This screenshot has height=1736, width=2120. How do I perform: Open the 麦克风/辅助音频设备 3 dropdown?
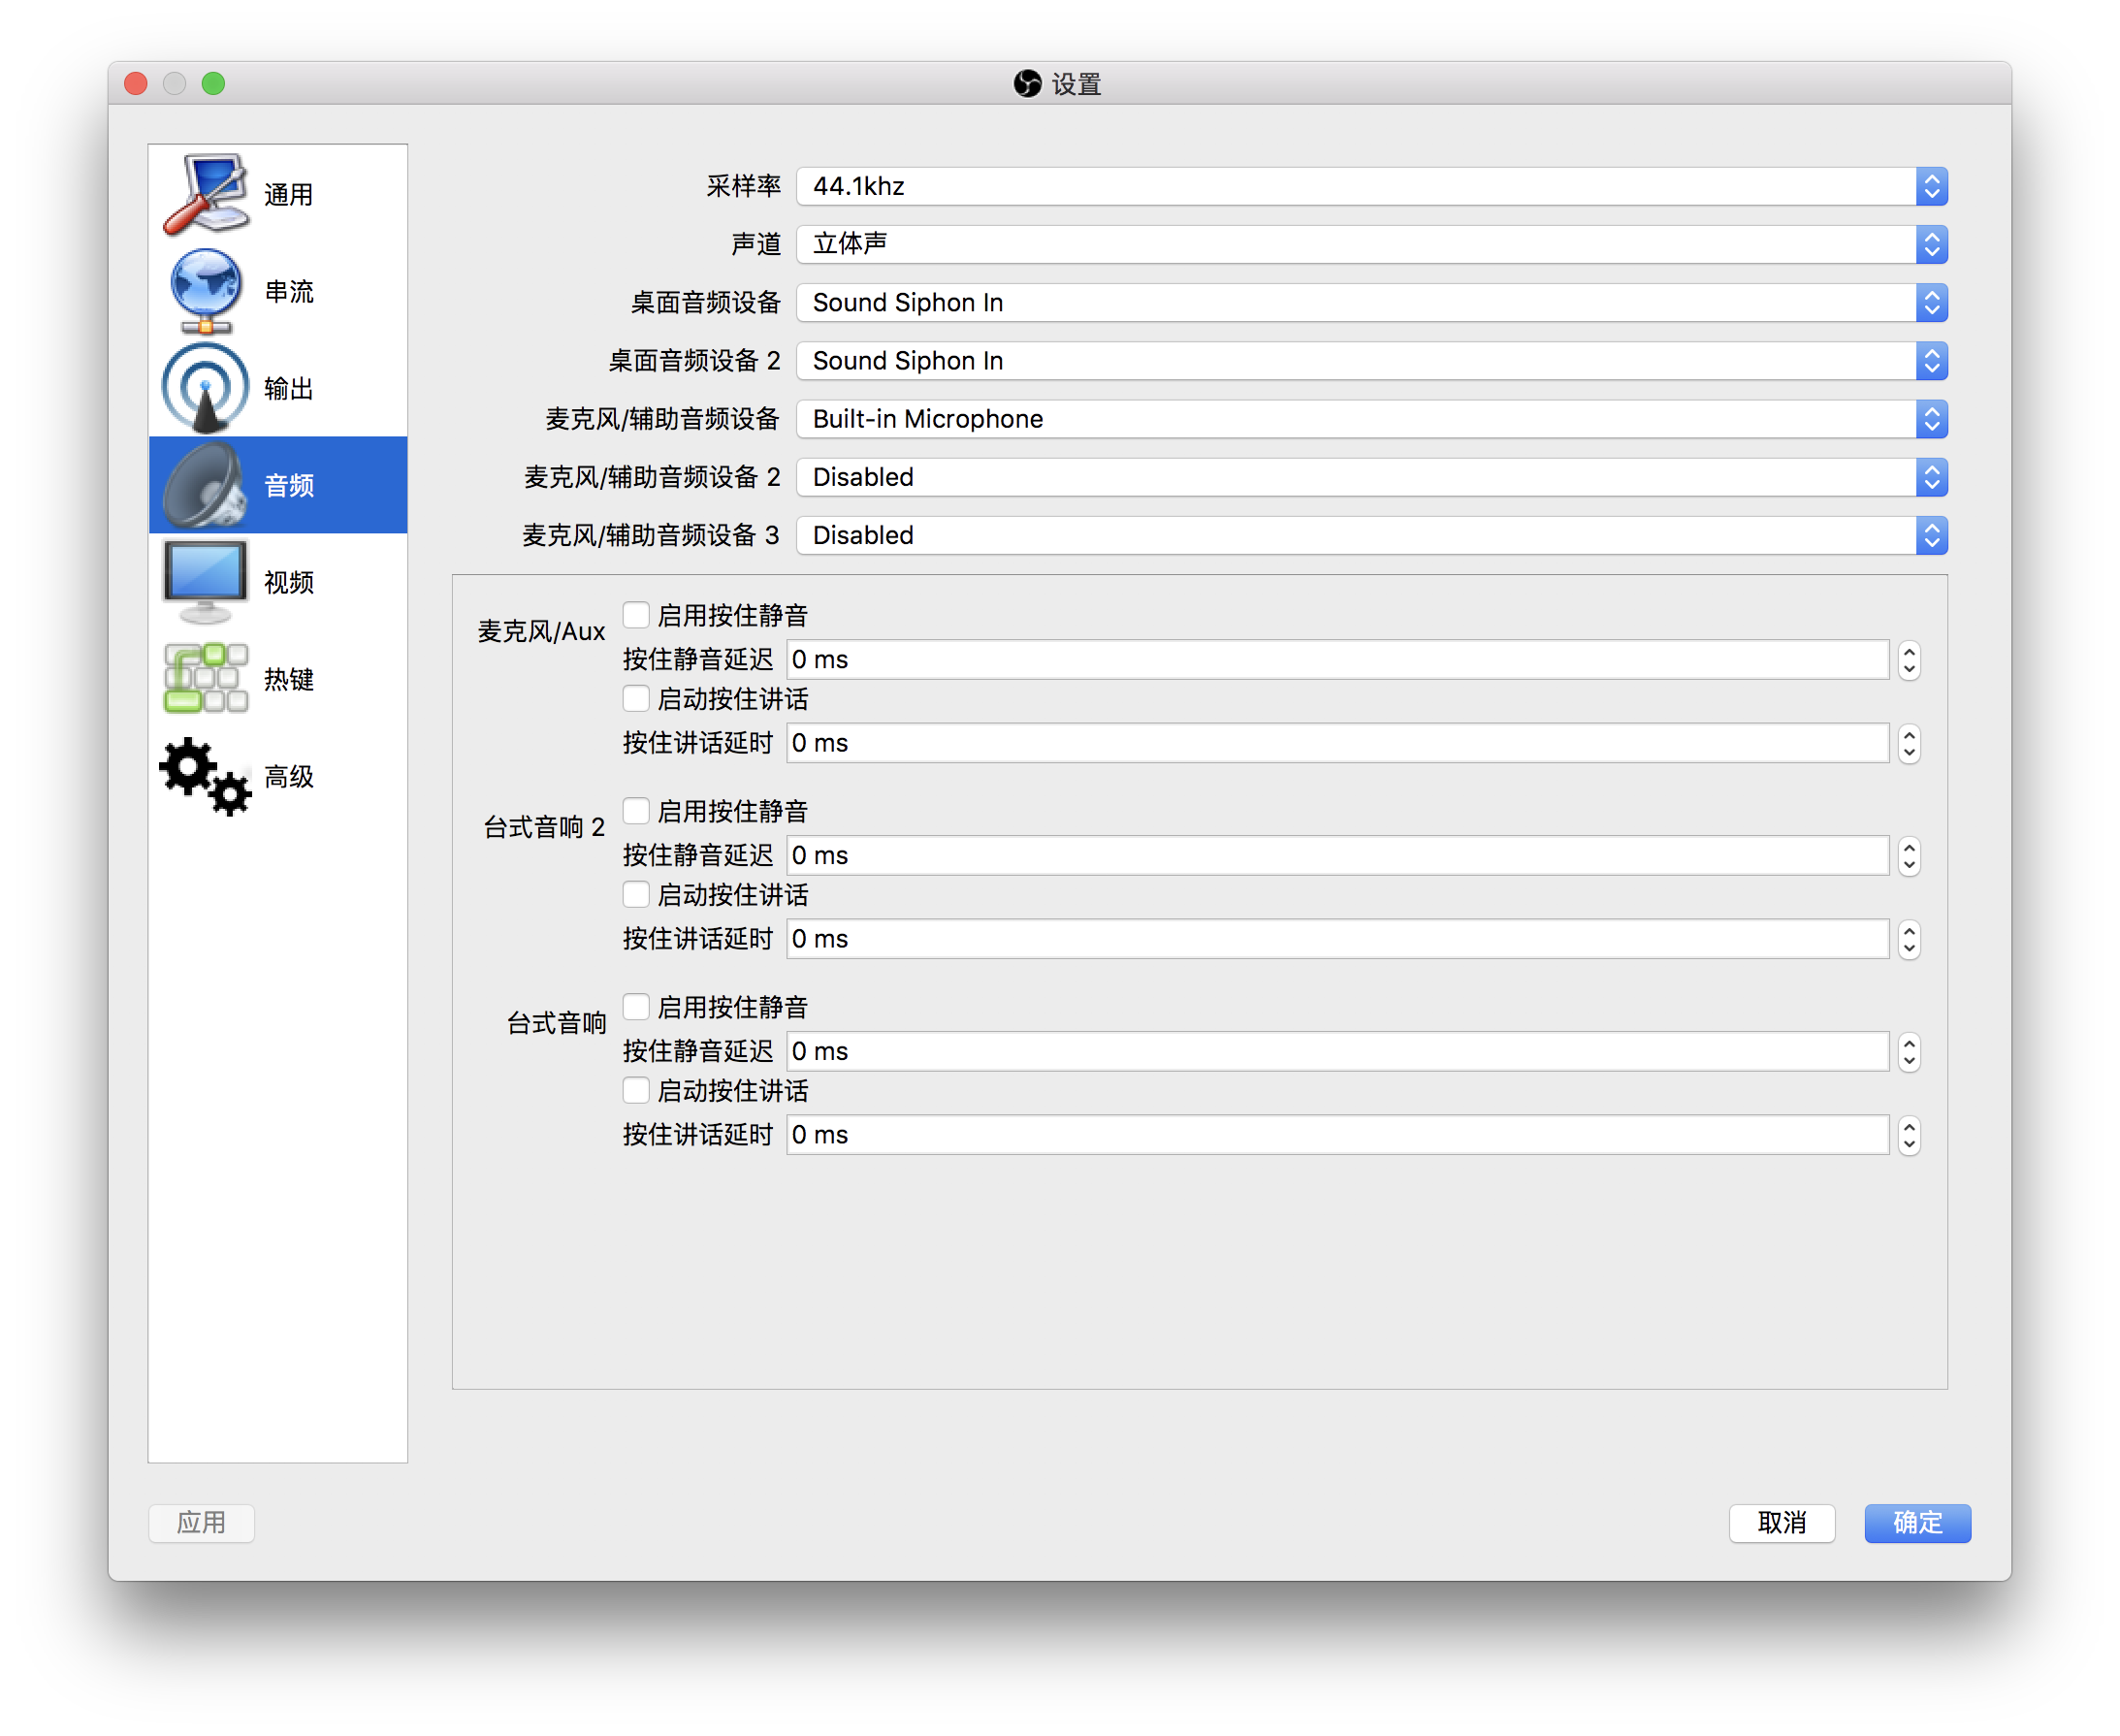point(1371,535)
